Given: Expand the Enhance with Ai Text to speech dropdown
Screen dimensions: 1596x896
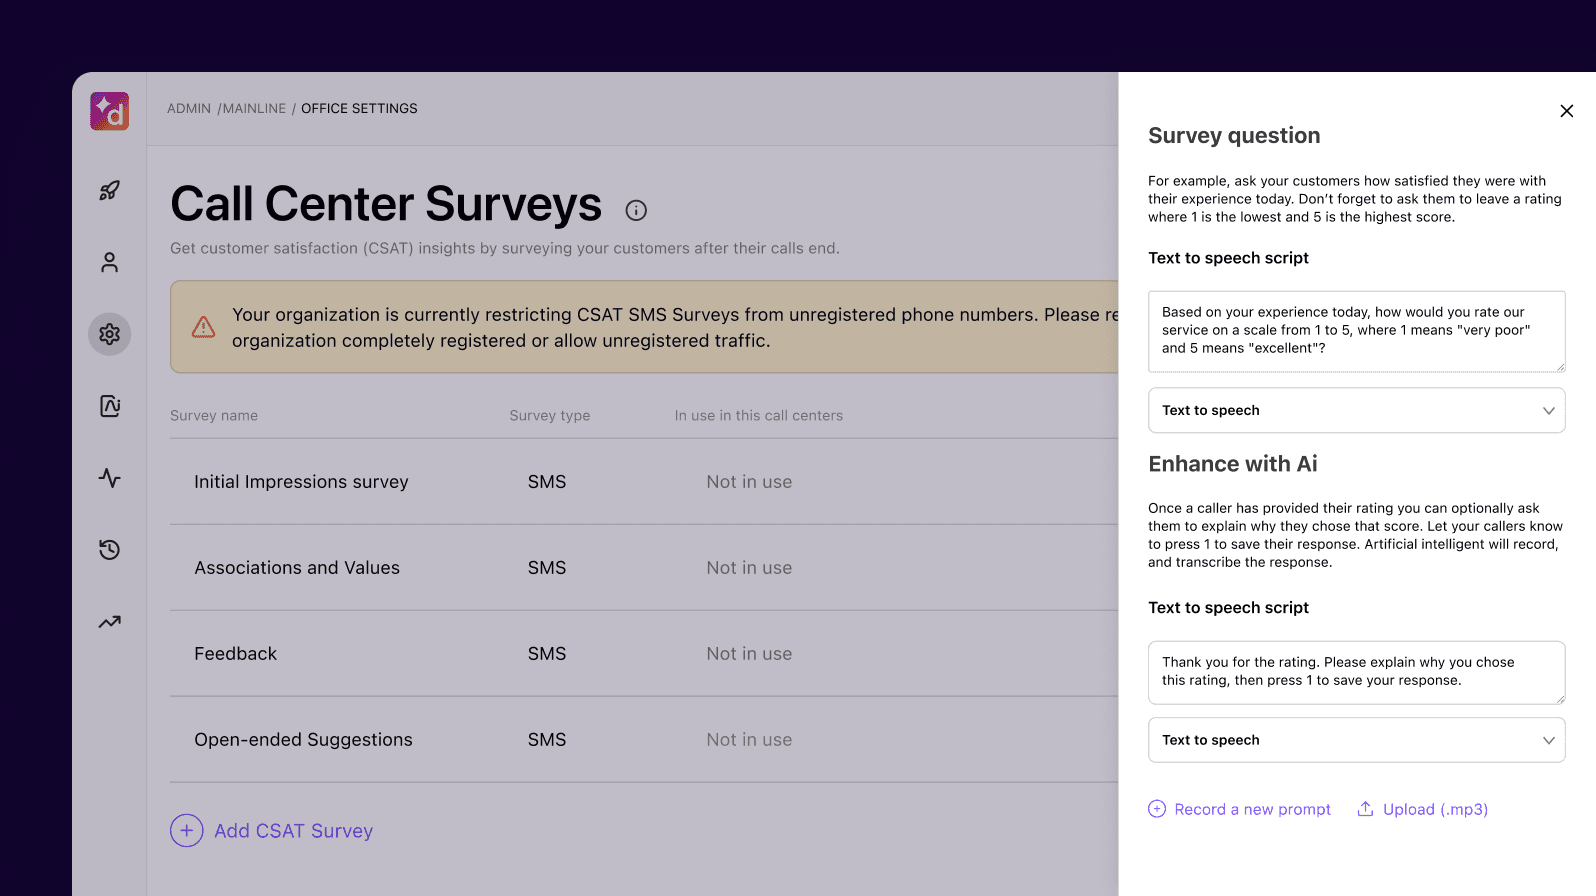Looking at the screenshot, I should (x=1356, y=740).
